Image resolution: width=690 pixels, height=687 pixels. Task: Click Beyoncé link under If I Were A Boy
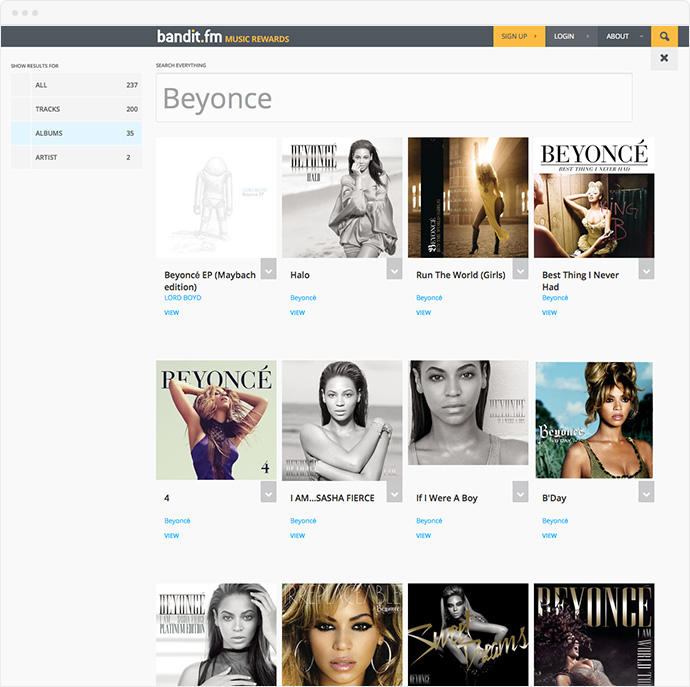coord(429,521)
